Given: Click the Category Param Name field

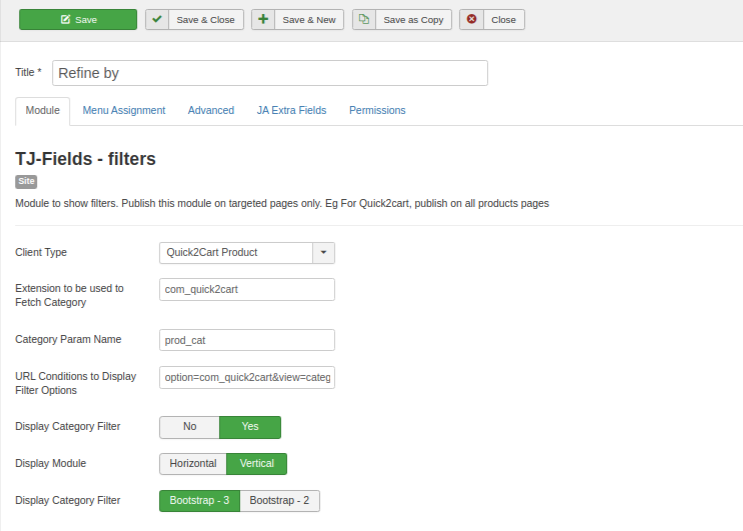Looking at the screenshot, I should click(247, 340).
